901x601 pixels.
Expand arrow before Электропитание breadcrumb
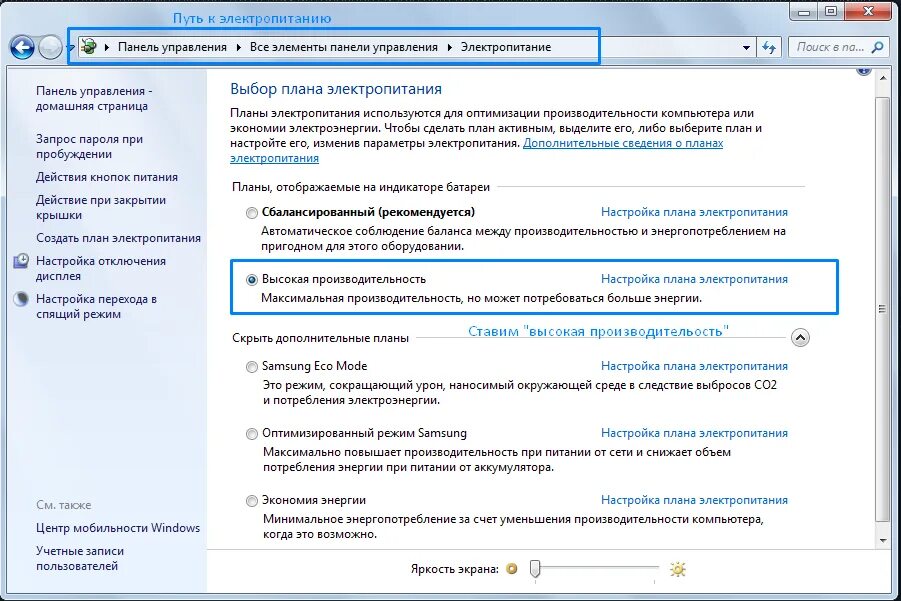click(x=450, y=47)
